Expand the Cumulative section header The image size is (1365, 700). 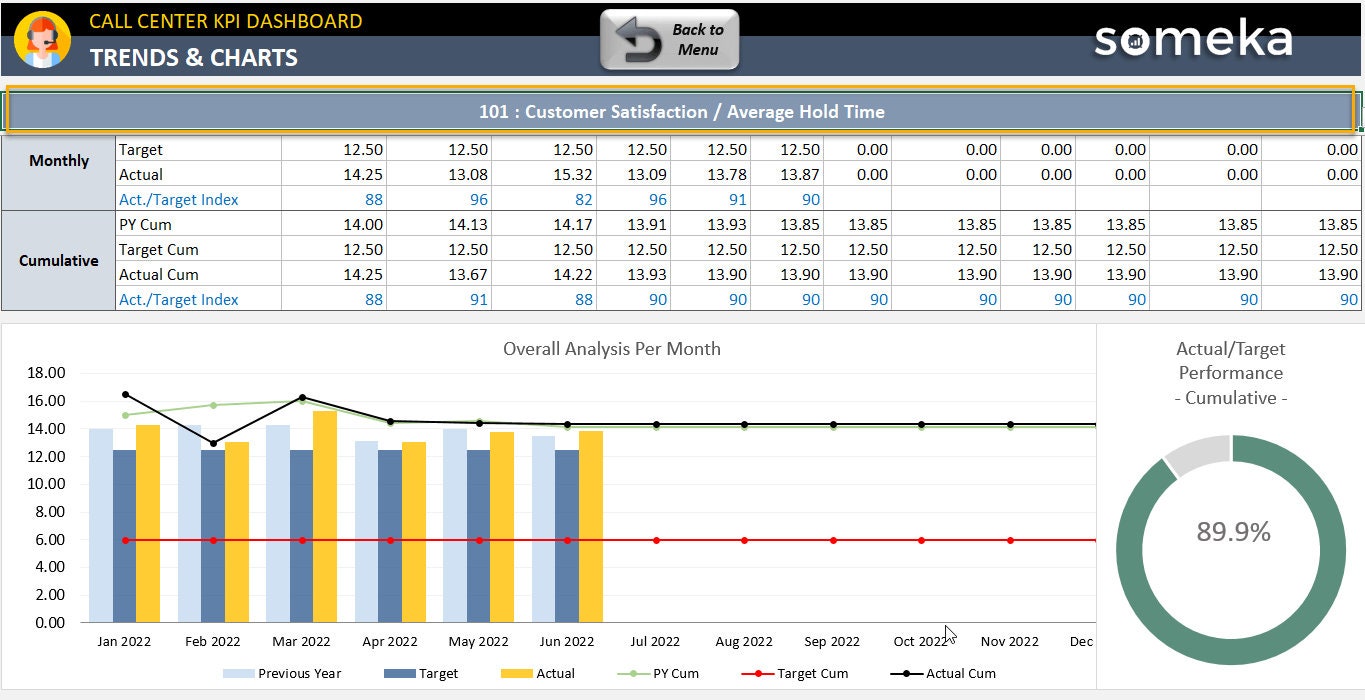point(59,261)
